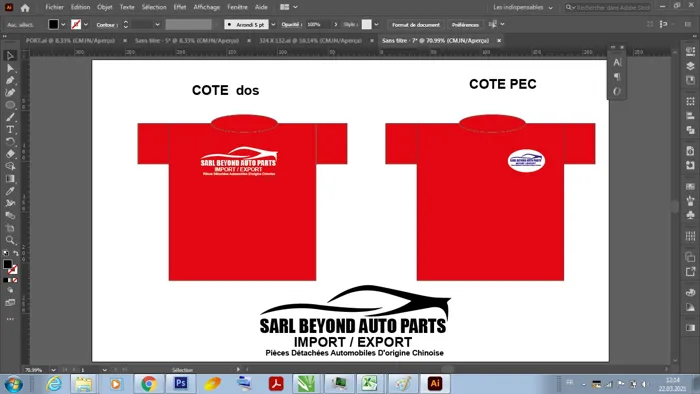Screen dimensions: 700x394
Task: Open the fill color dropdown
Action: pos(63,25)
